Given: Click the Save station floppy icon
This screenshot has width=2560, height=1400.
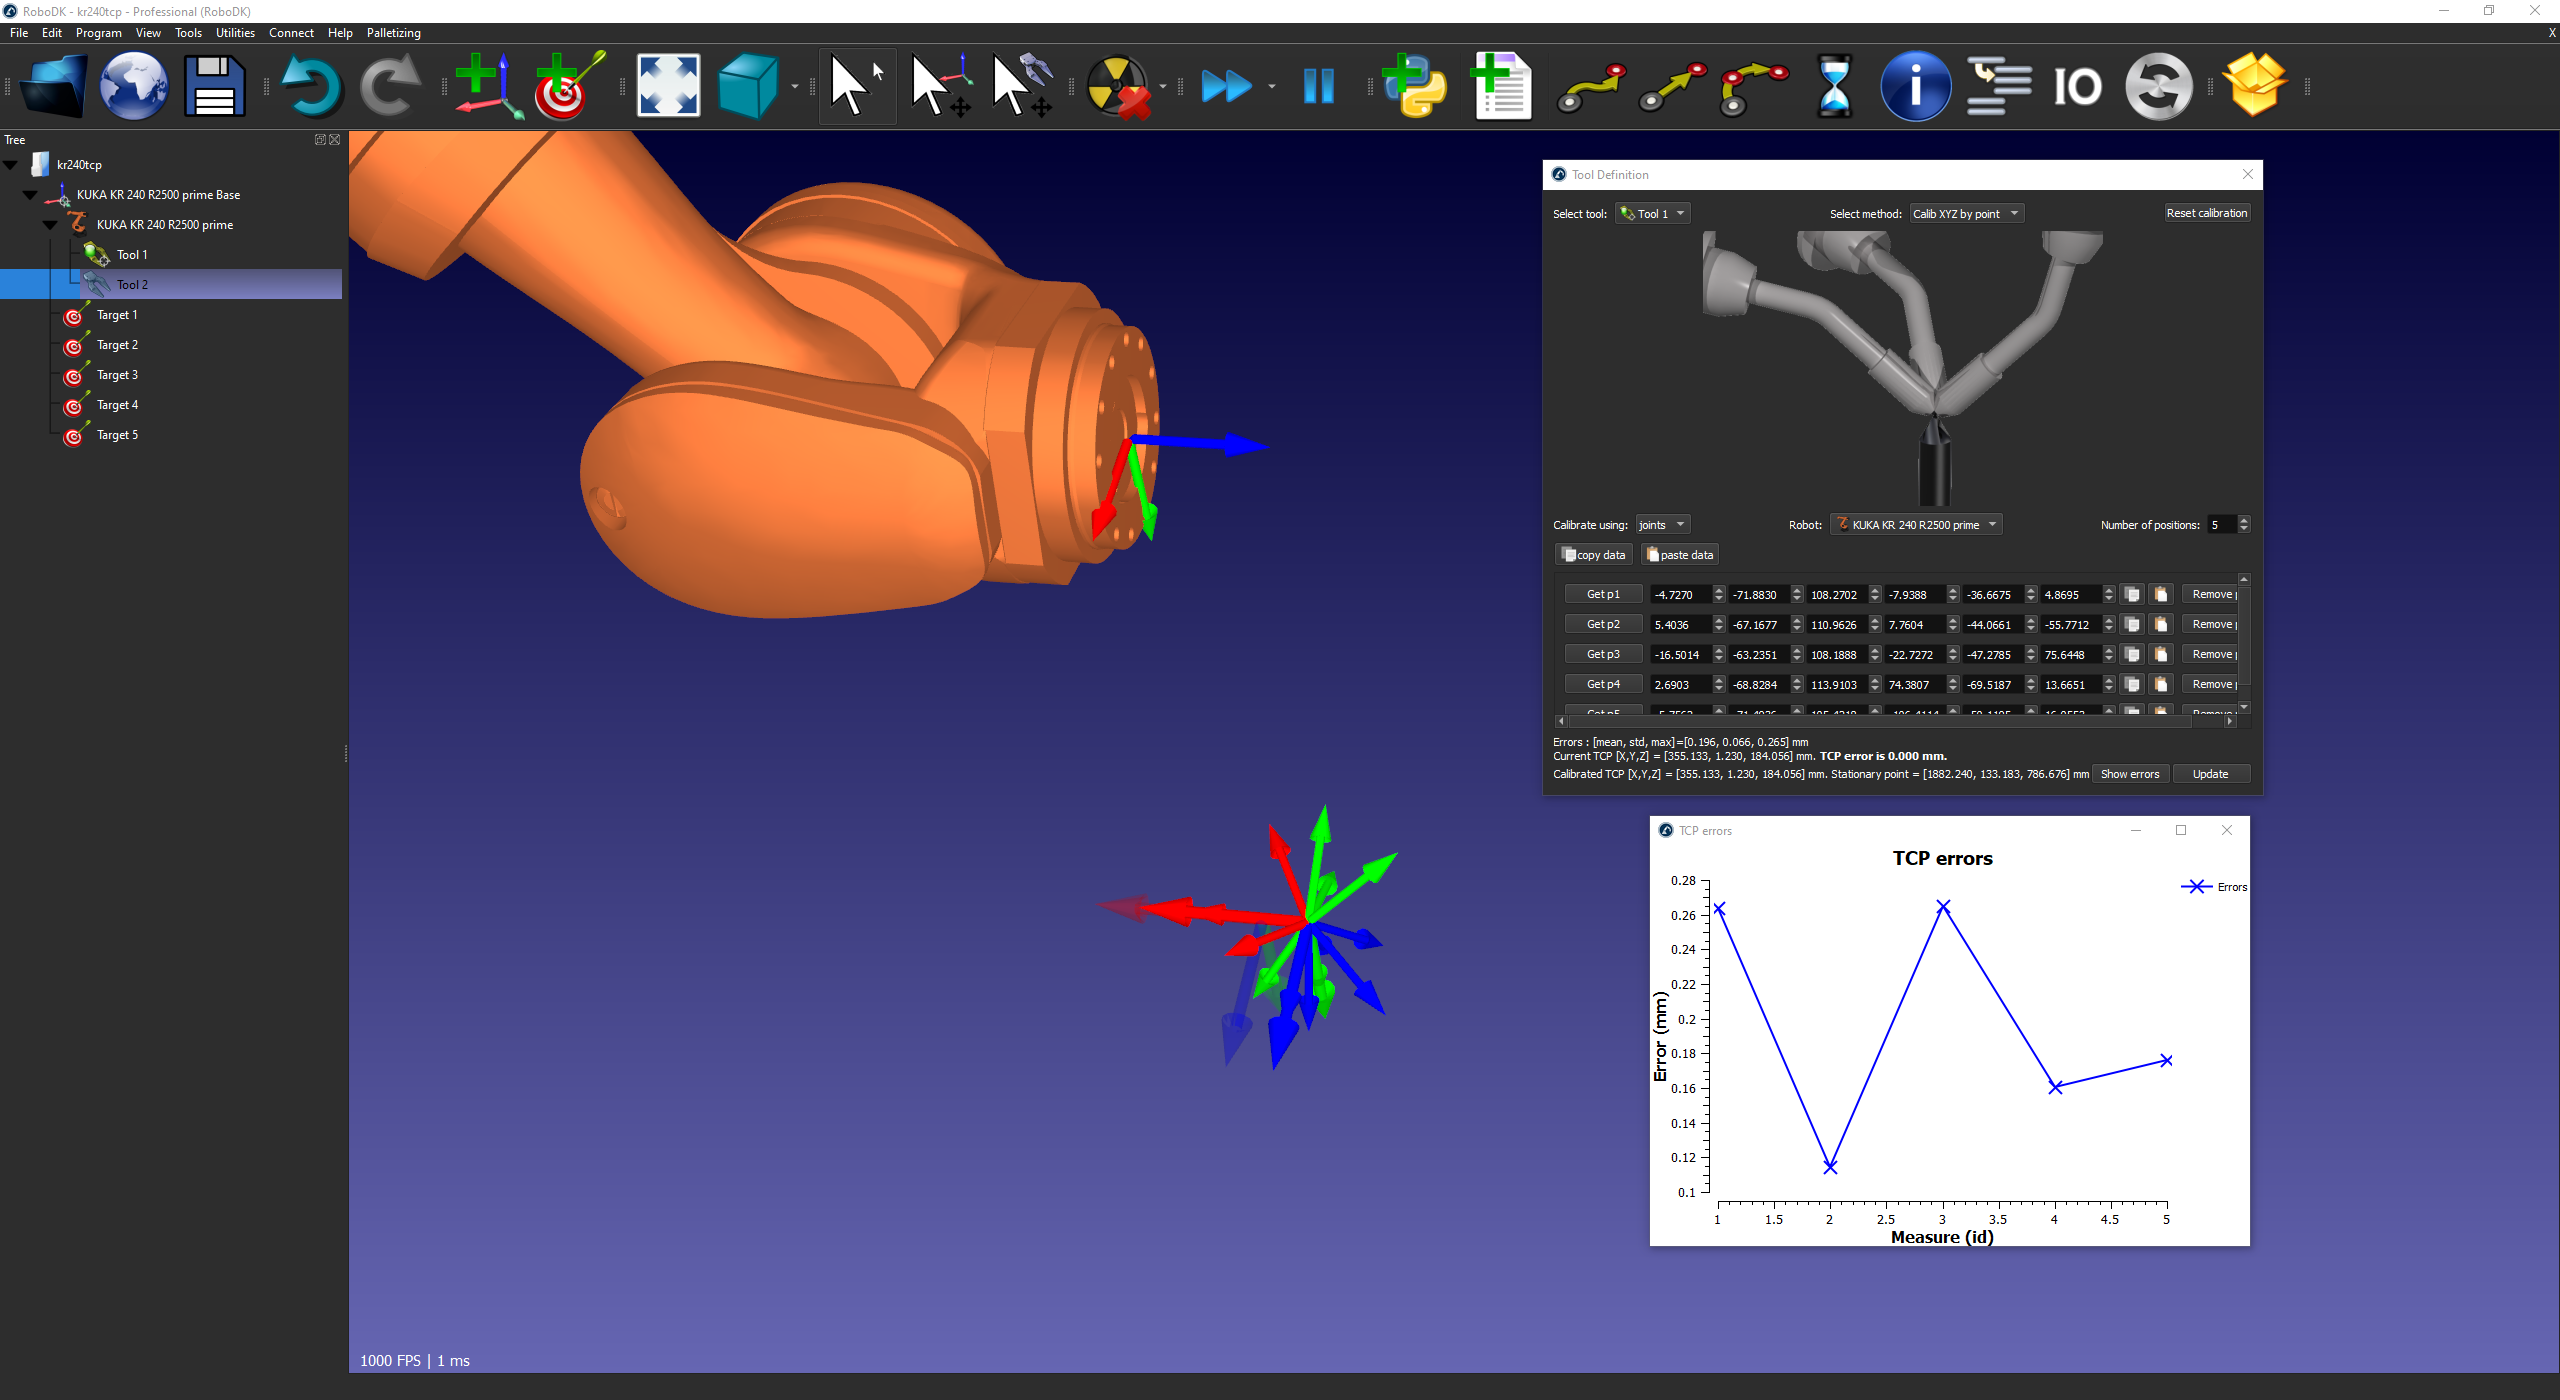Looking at the screenshot, I should [214, 87].
